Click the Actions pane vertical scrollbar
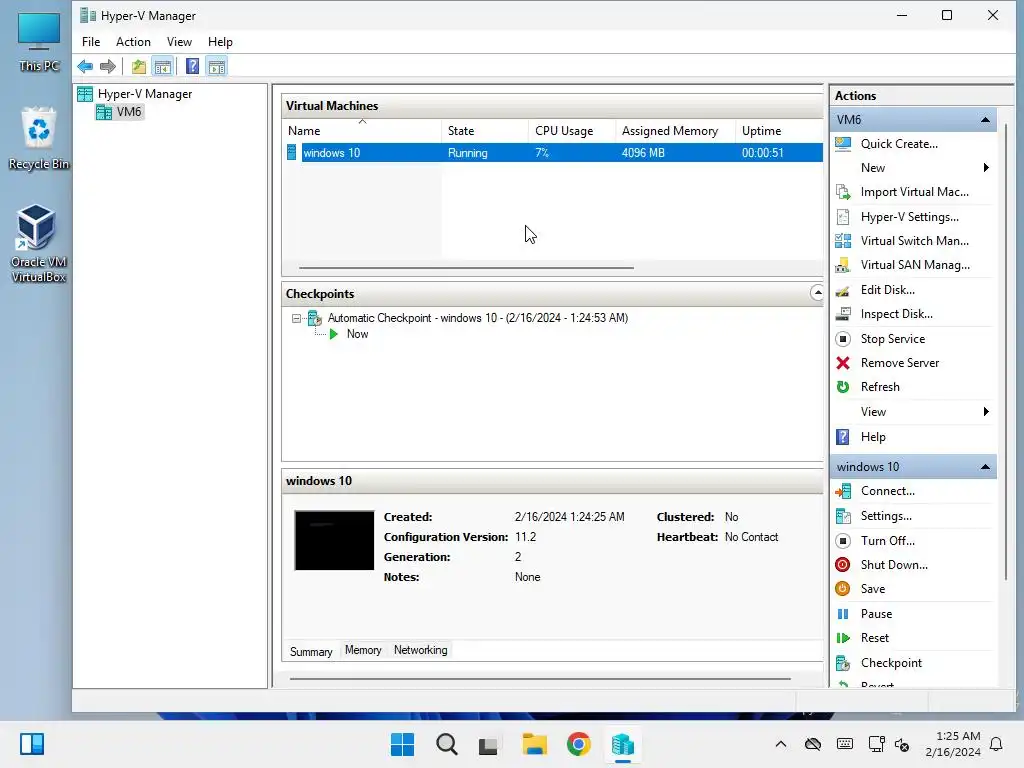 [x=1005, y=353]
